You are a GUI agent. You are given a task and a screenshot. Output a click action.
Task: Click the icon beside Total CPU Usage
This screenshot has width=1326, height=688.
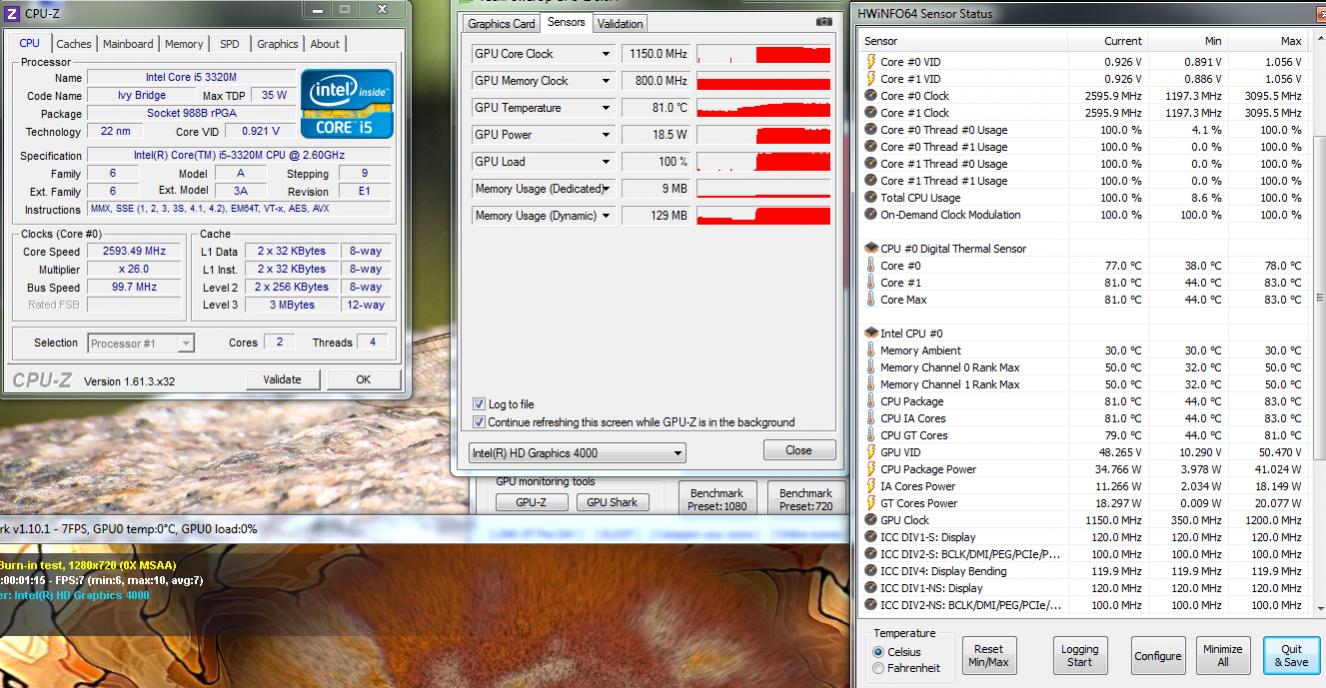tap(871, 198)
